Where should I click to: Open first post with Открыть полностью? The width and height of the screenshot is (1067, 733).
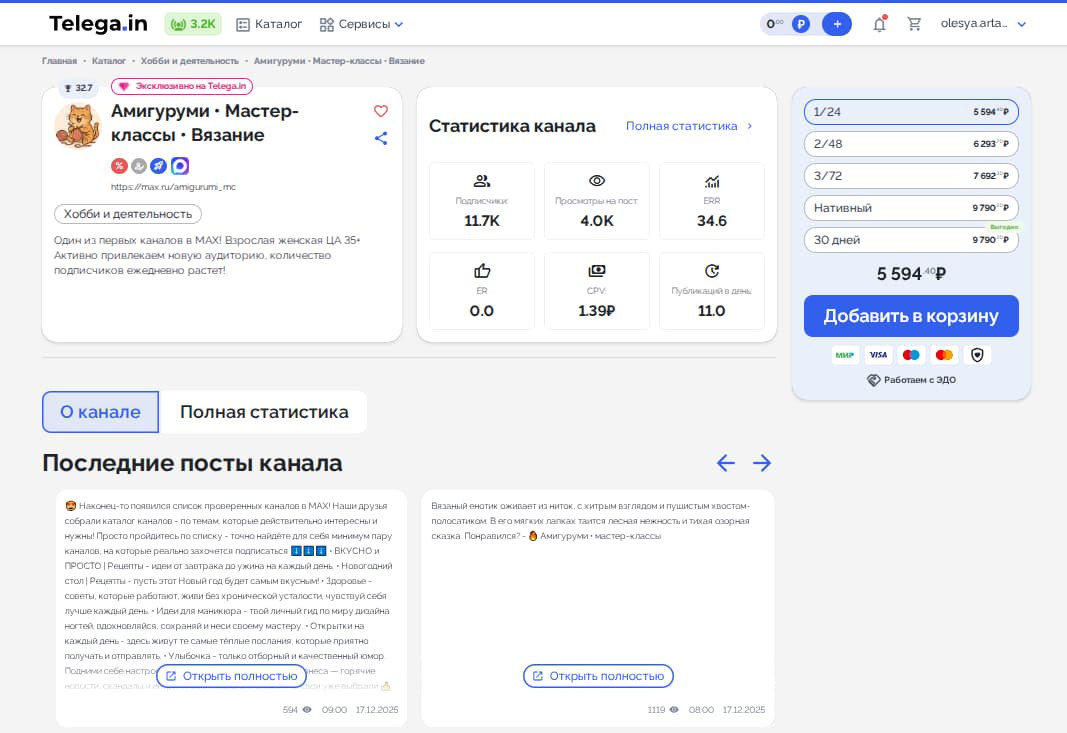[231, 676]
